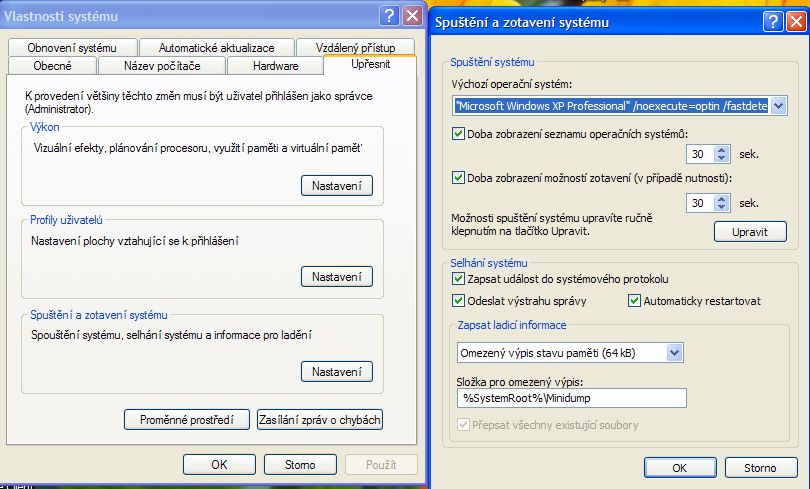Open the Hardware tab

275,66
